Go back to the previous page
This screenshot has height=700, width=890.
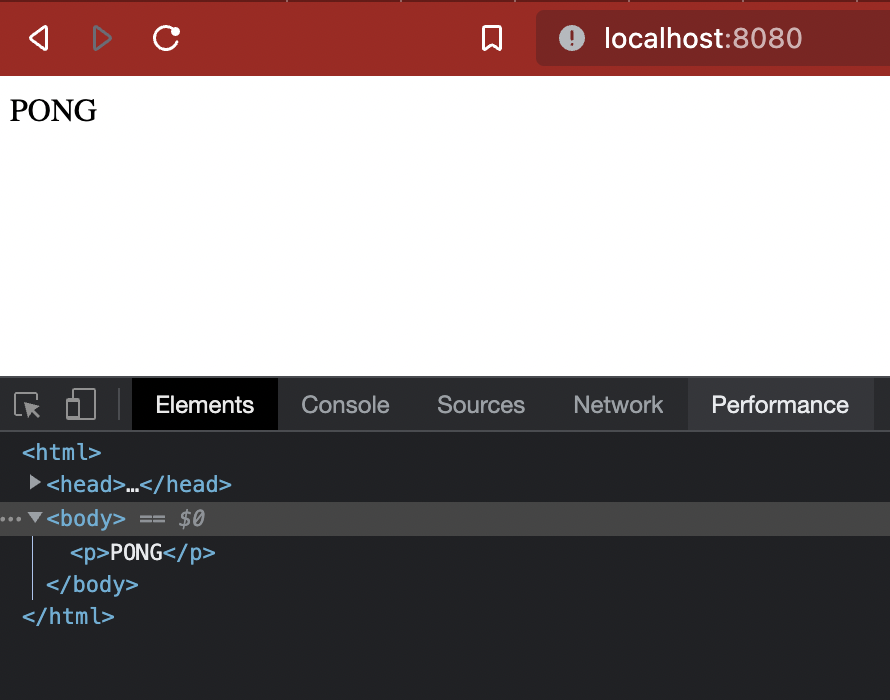(38, 39)
